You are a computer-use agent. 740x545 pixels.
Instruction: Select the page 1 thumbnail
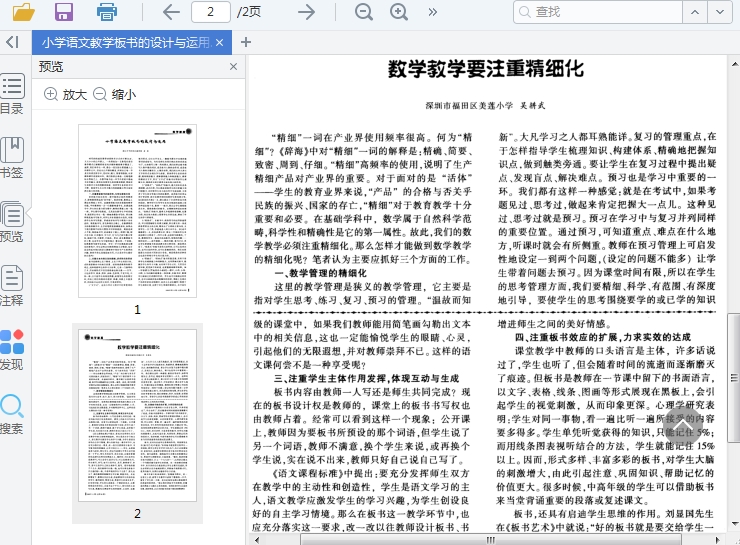click(x=138, y=211)
